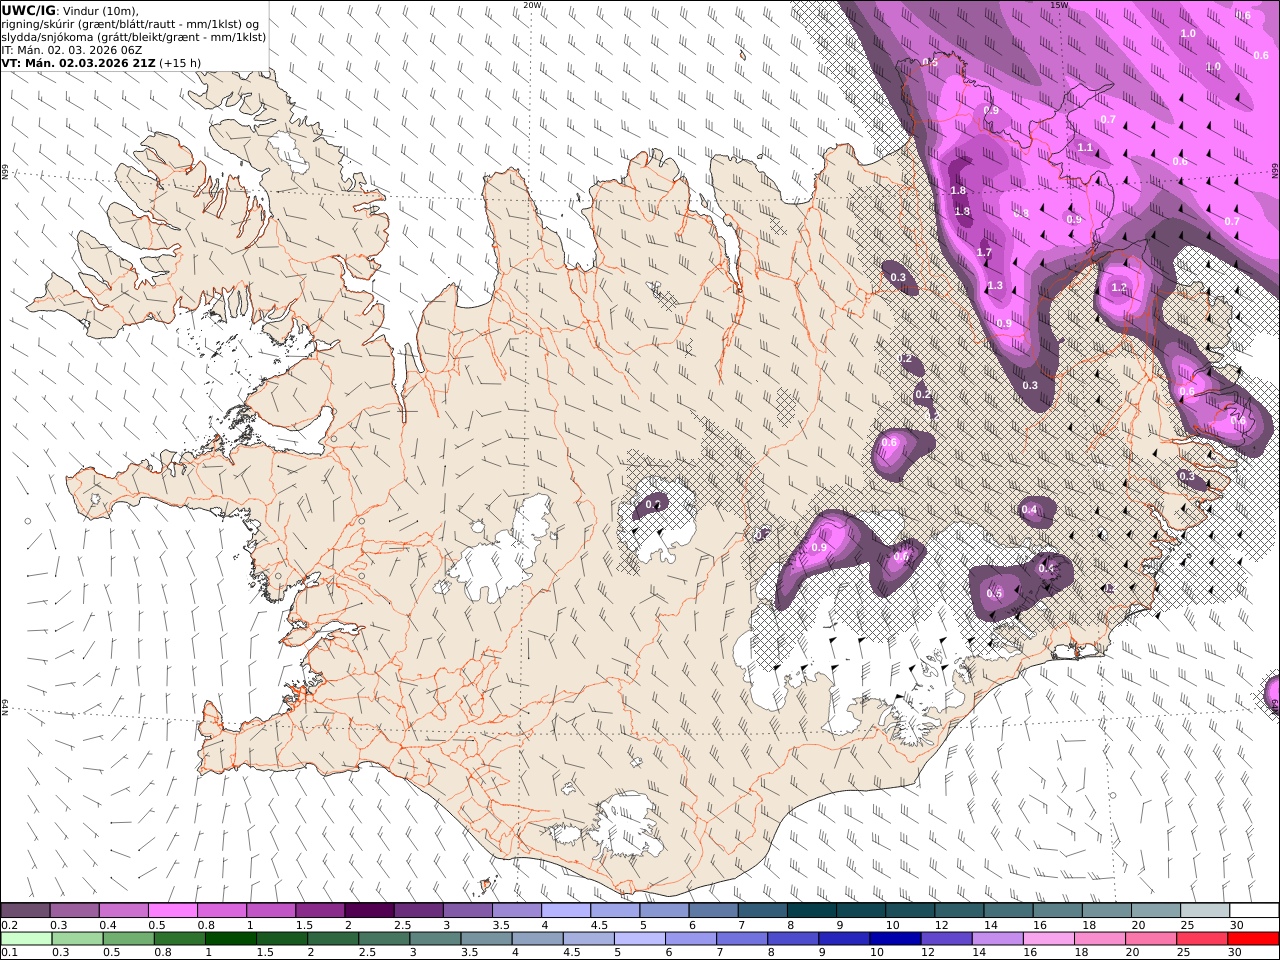Click the '1.1' snowfall value on the map
This screenshot has width=1280, height=960.
pos(1085,148)
